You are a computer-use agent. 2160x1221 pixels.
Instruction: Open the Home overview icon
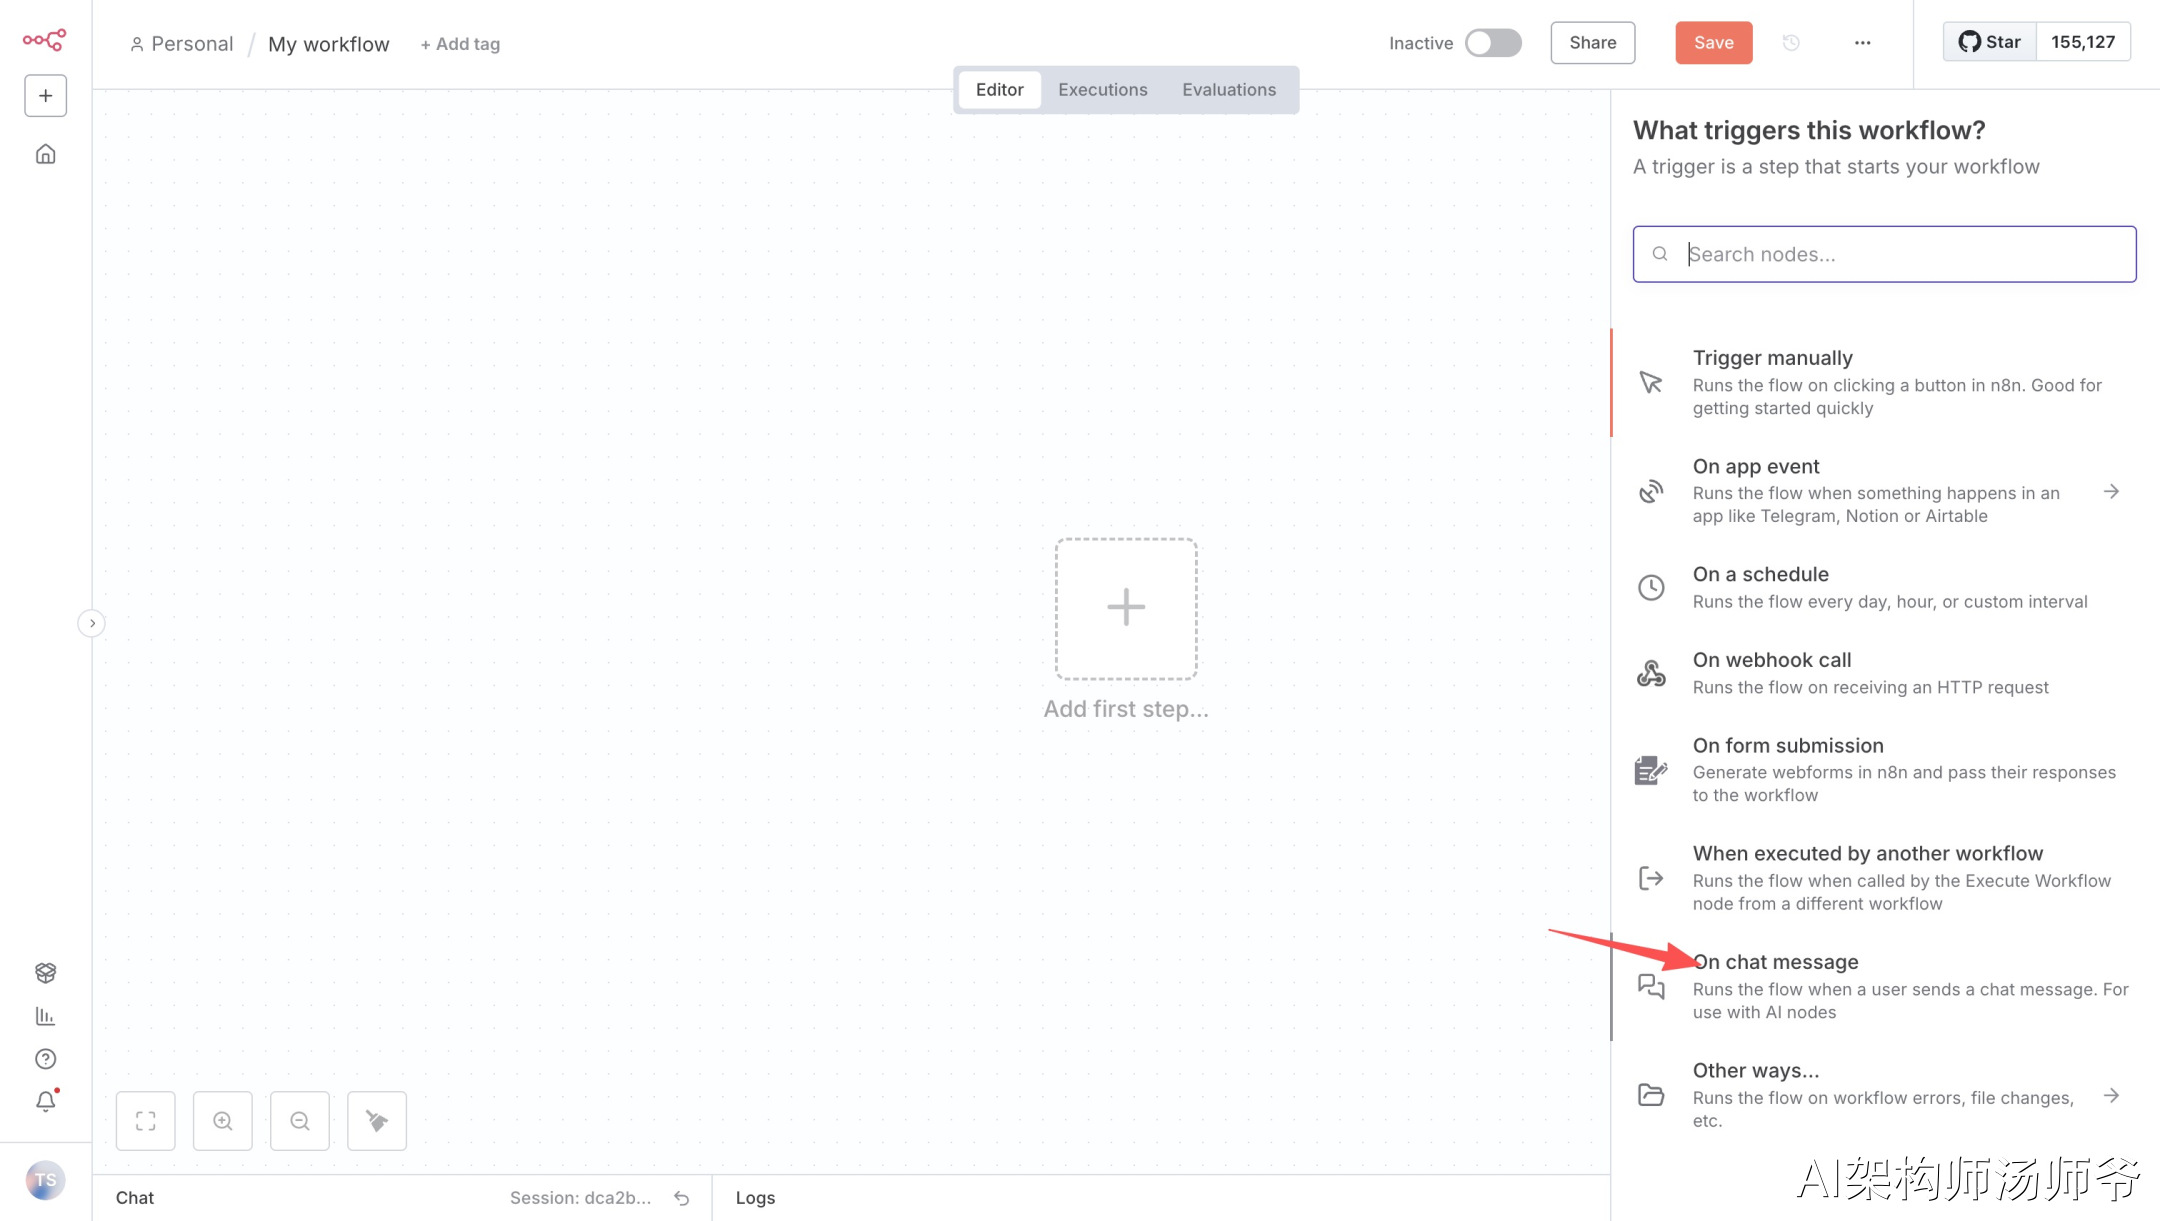tap(45, 154)
